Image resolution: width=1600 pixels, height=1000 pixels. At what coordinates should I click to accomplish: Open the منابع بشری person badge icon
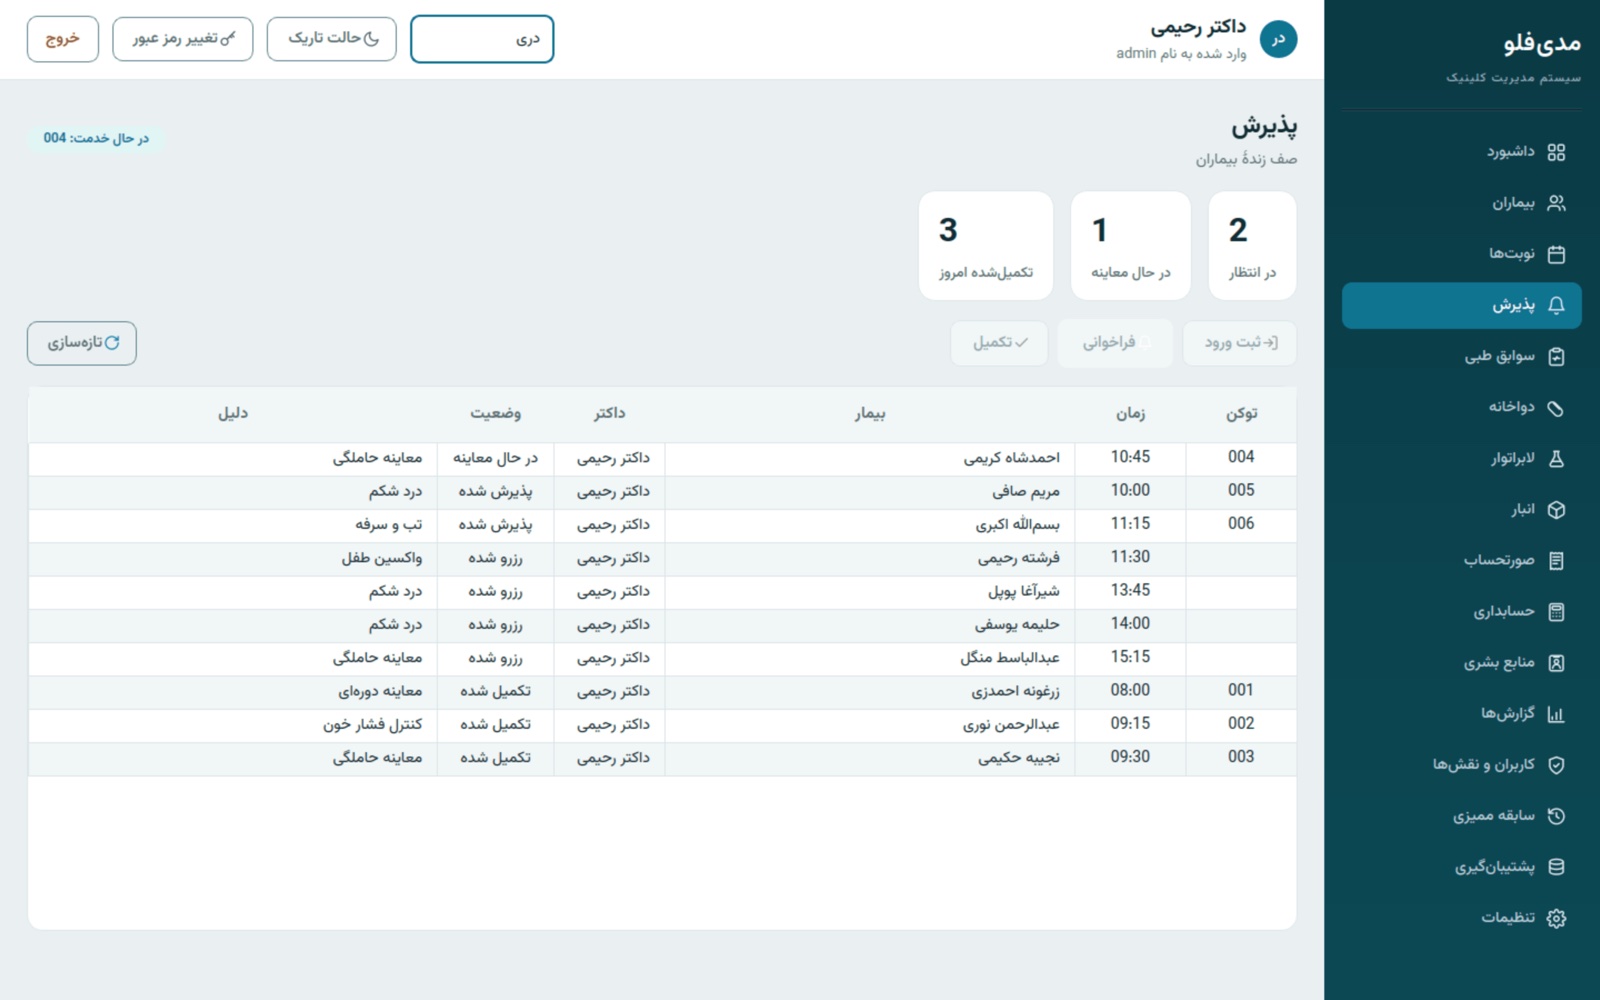pos(1556,663)
